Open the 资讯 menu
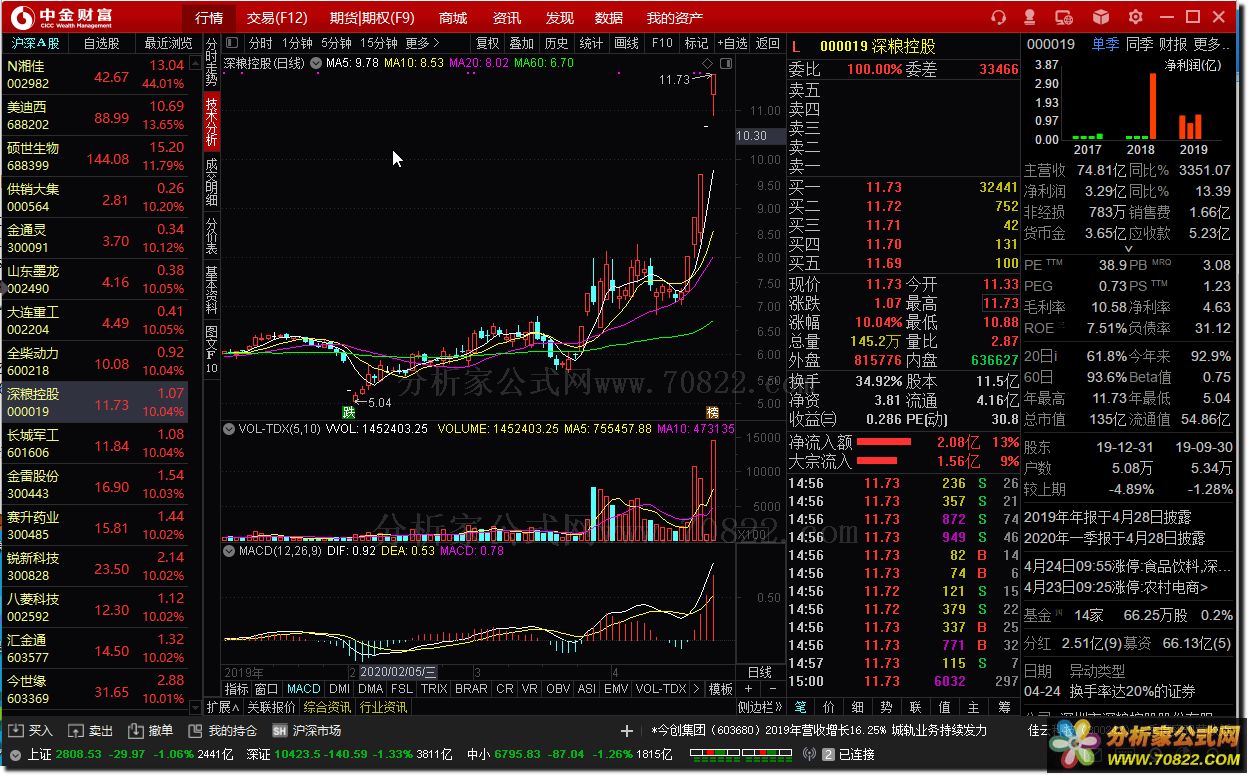The height and width of the screenshot is (775, 1249). [507, 18]
